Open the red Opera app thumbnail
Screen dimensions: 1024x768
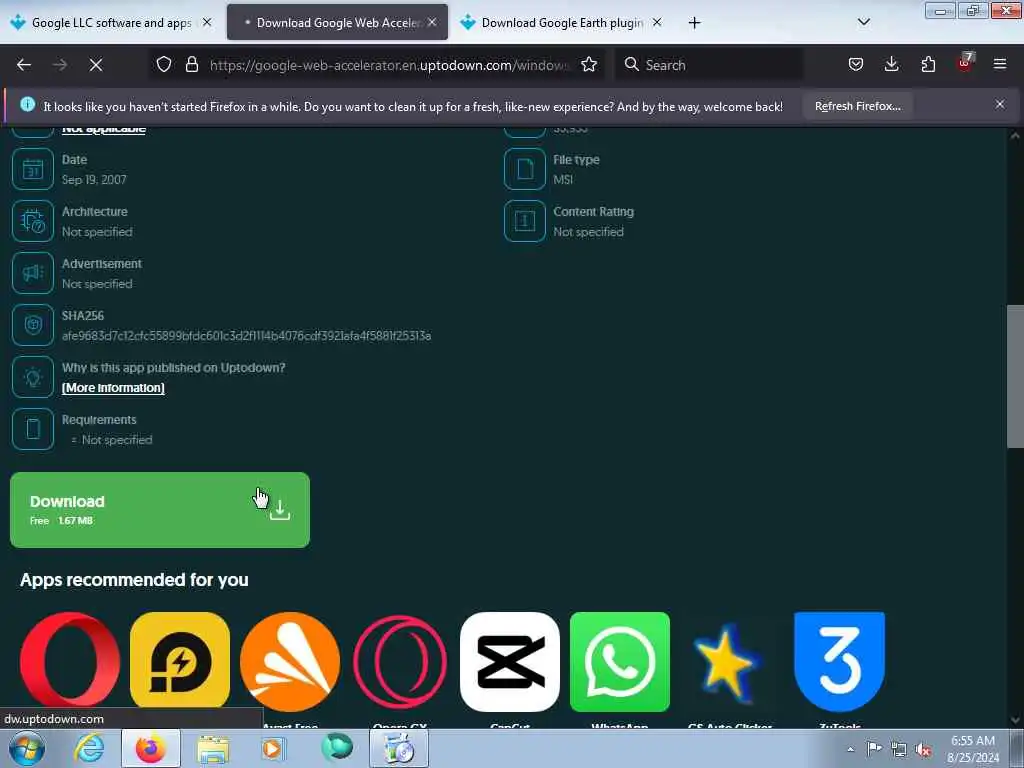70,662
